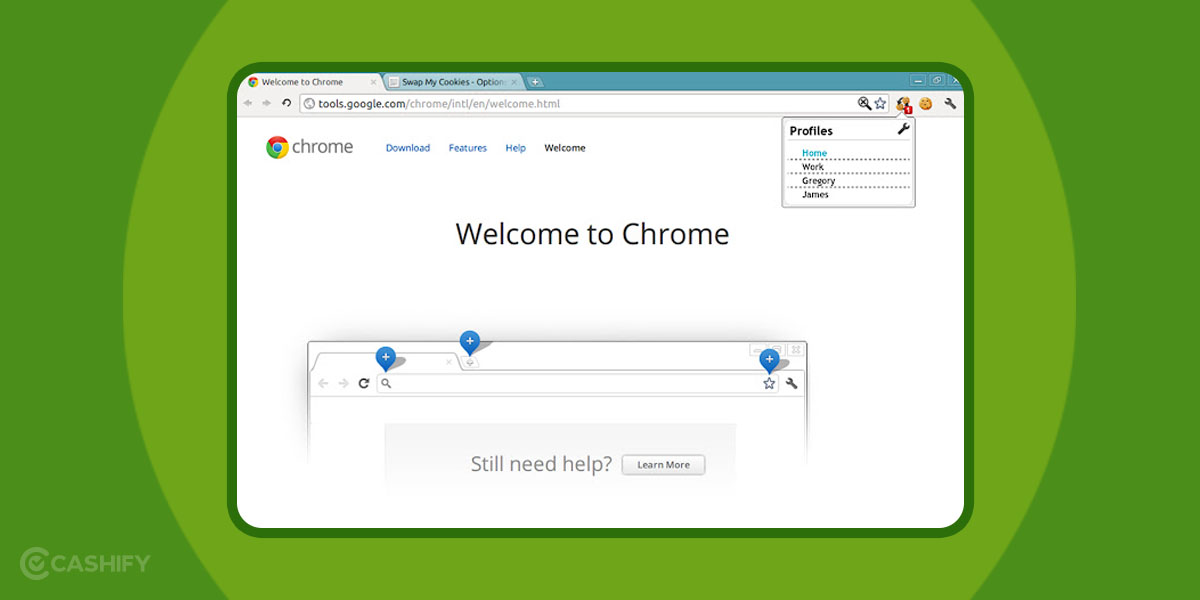The image size is (1200, 600).
Task: Open the Download link on the Chrome page
Action: point(408,147)
